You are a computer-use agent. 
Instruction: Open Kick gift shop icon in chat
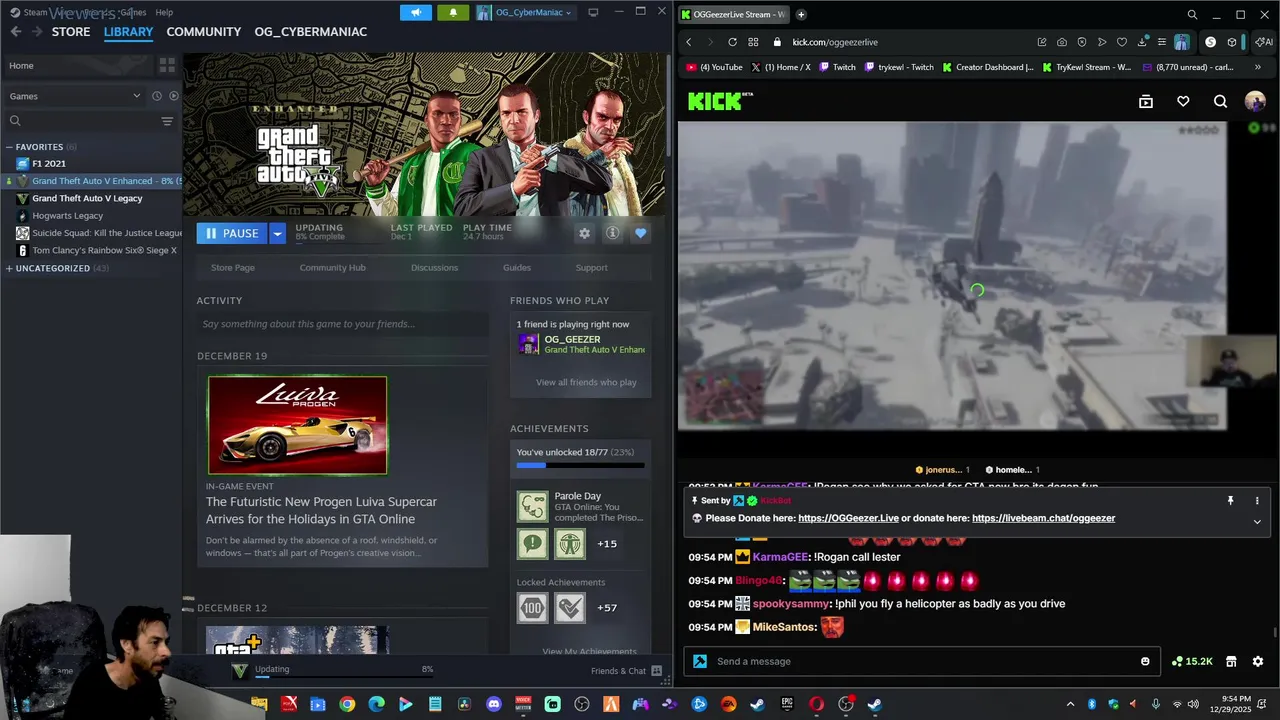(1231, 661)
